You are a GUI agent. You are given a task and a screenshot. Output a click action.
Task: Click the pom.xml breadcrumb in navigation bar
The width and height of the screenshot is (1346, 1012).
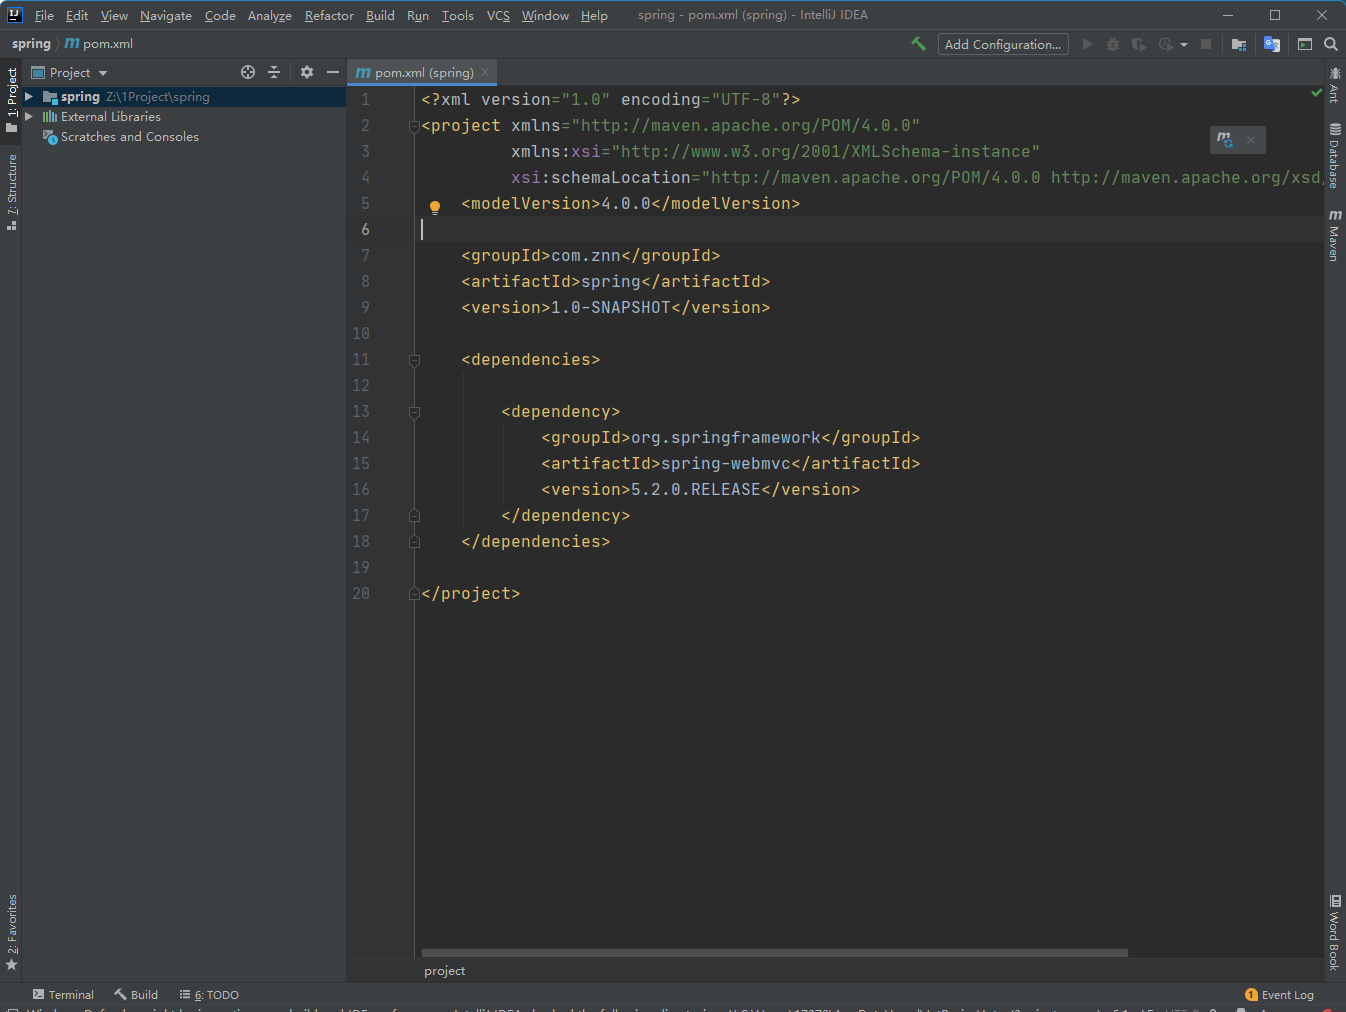(x=98, y=44)
